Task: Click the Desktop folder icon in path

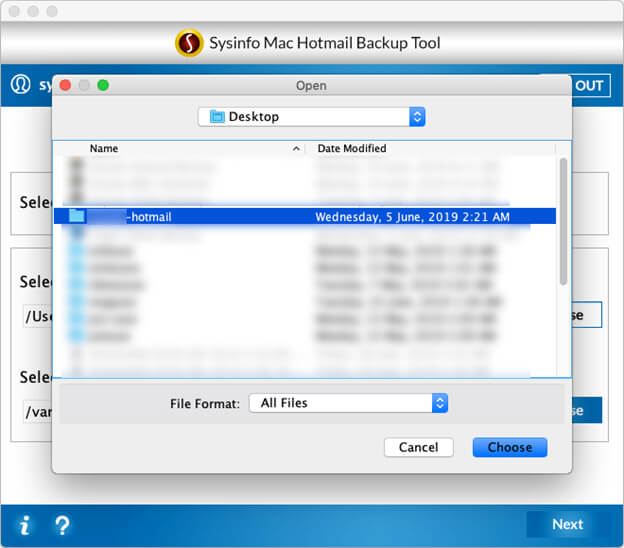Action: click(x=217, y=117)
